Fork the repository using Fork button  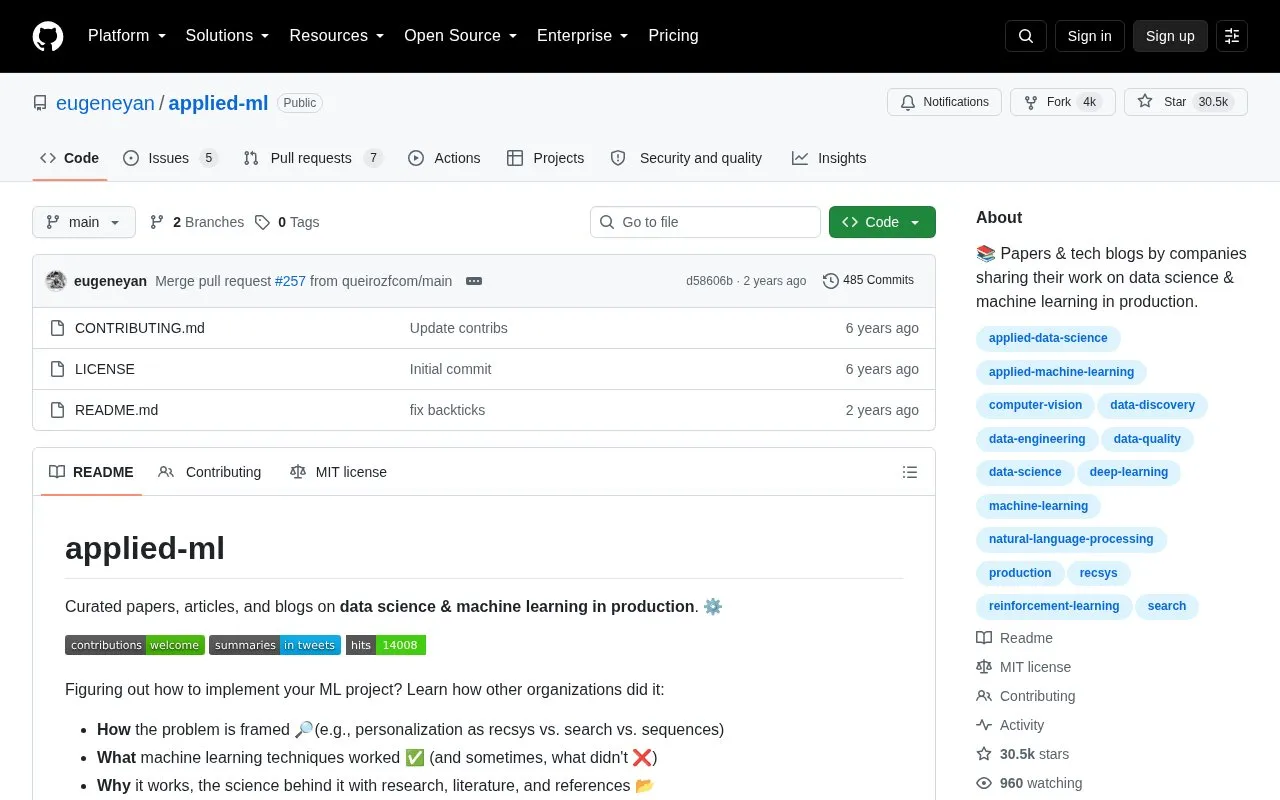click(x=1062, y=102)
